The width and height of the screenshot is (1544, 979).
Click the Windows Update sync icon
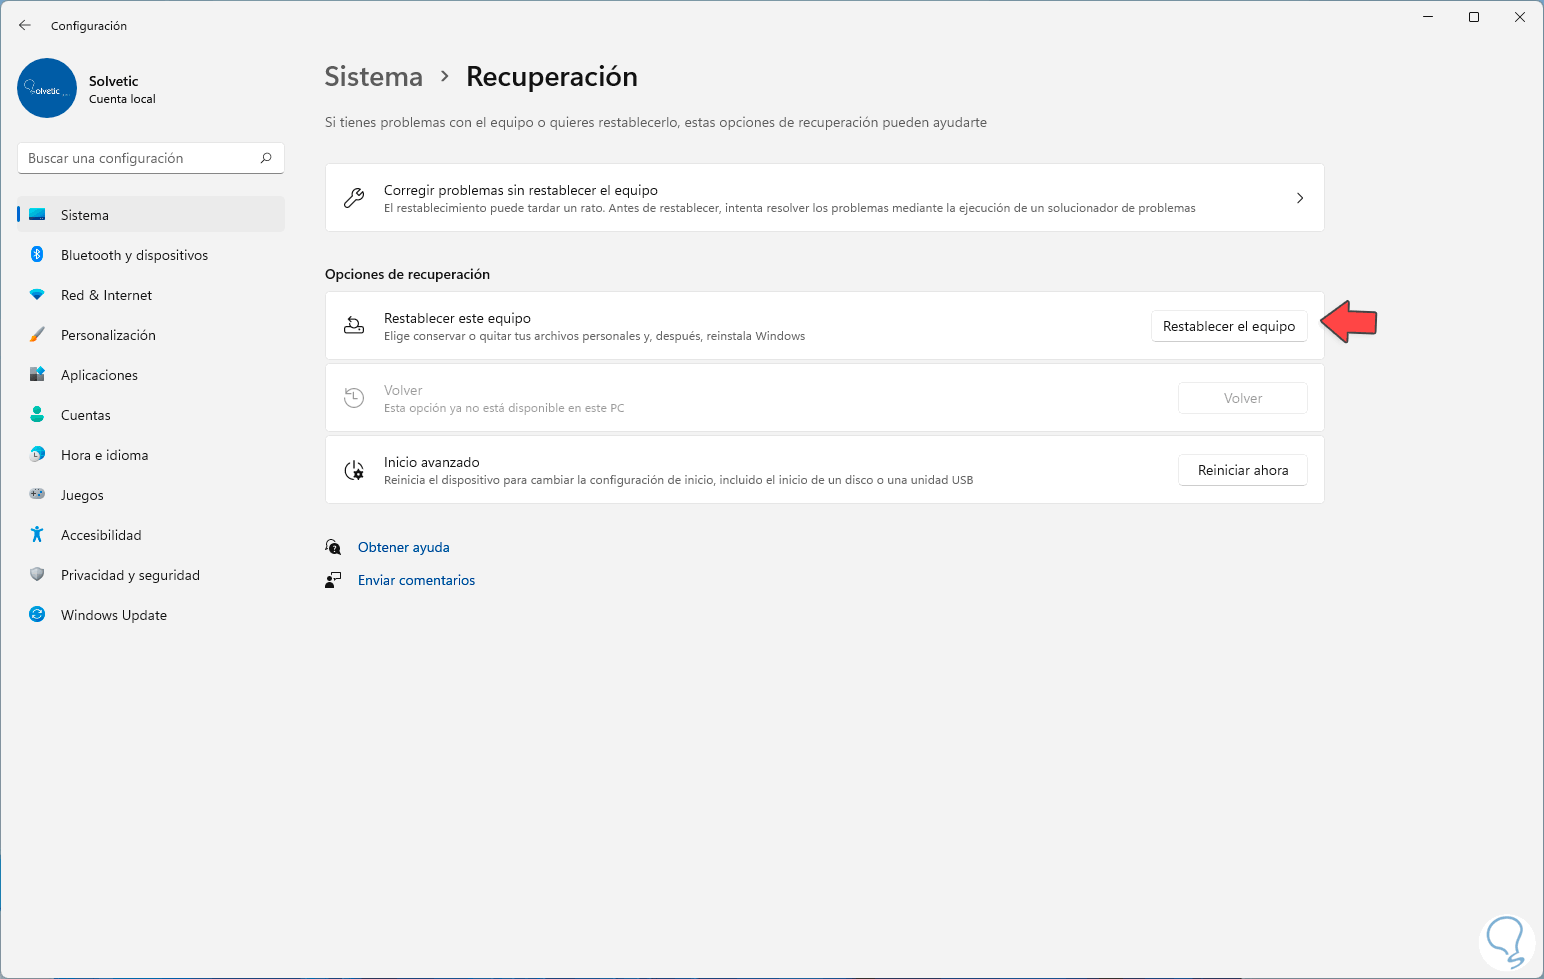pyautogui.click(x=37, y=615)
